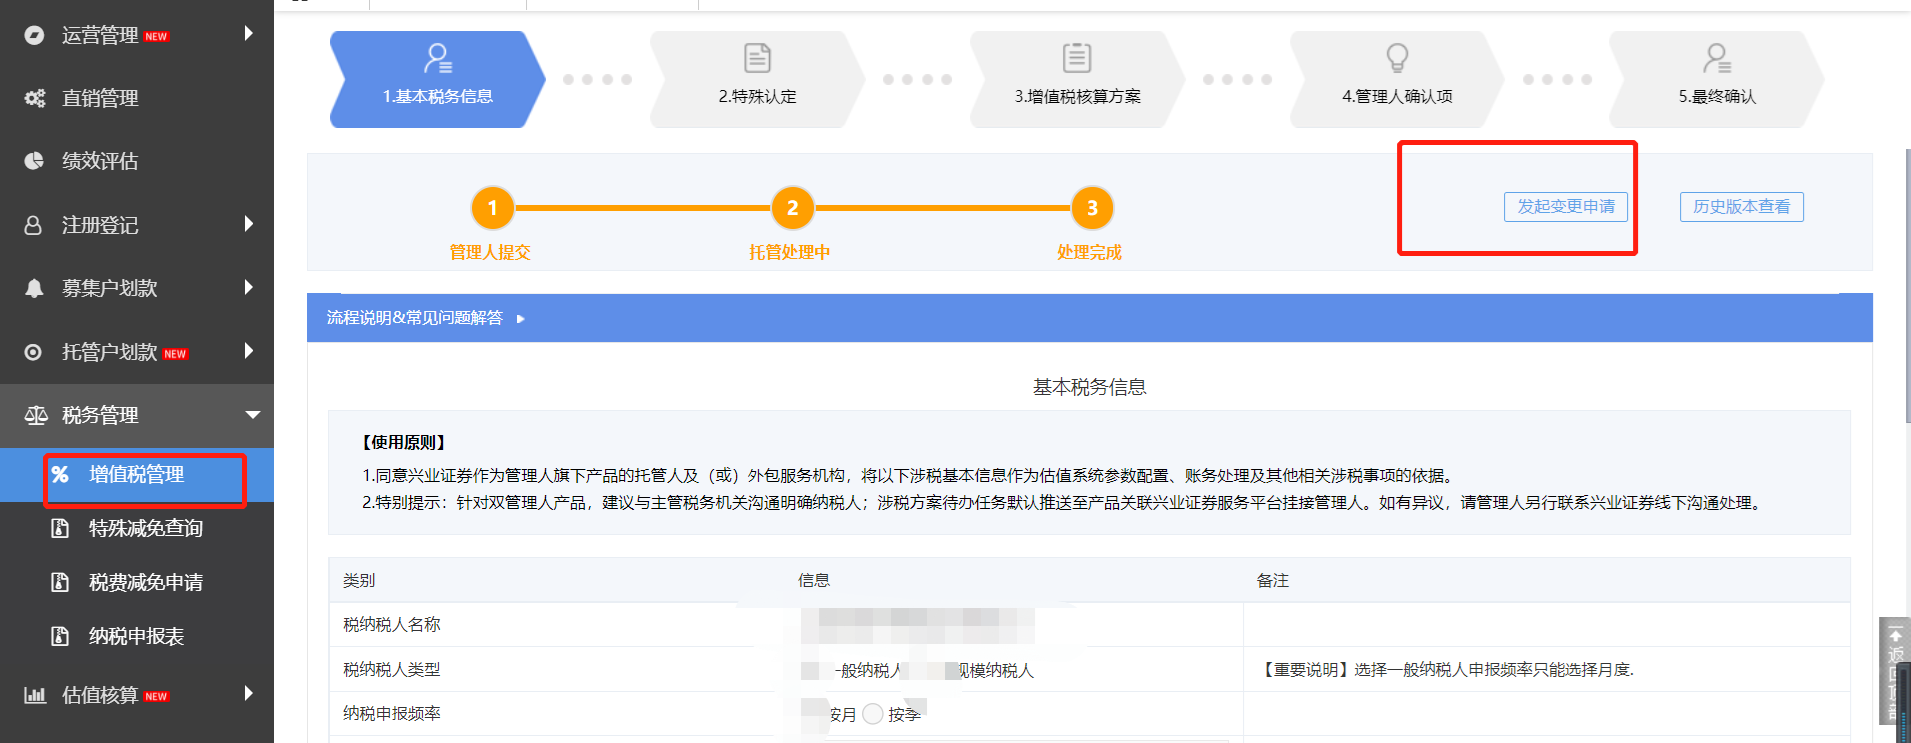This screenshot has width=1911, height=743.
Task: Expand 流程说明&常见问题解答 triangle
Action: point(520,319)
